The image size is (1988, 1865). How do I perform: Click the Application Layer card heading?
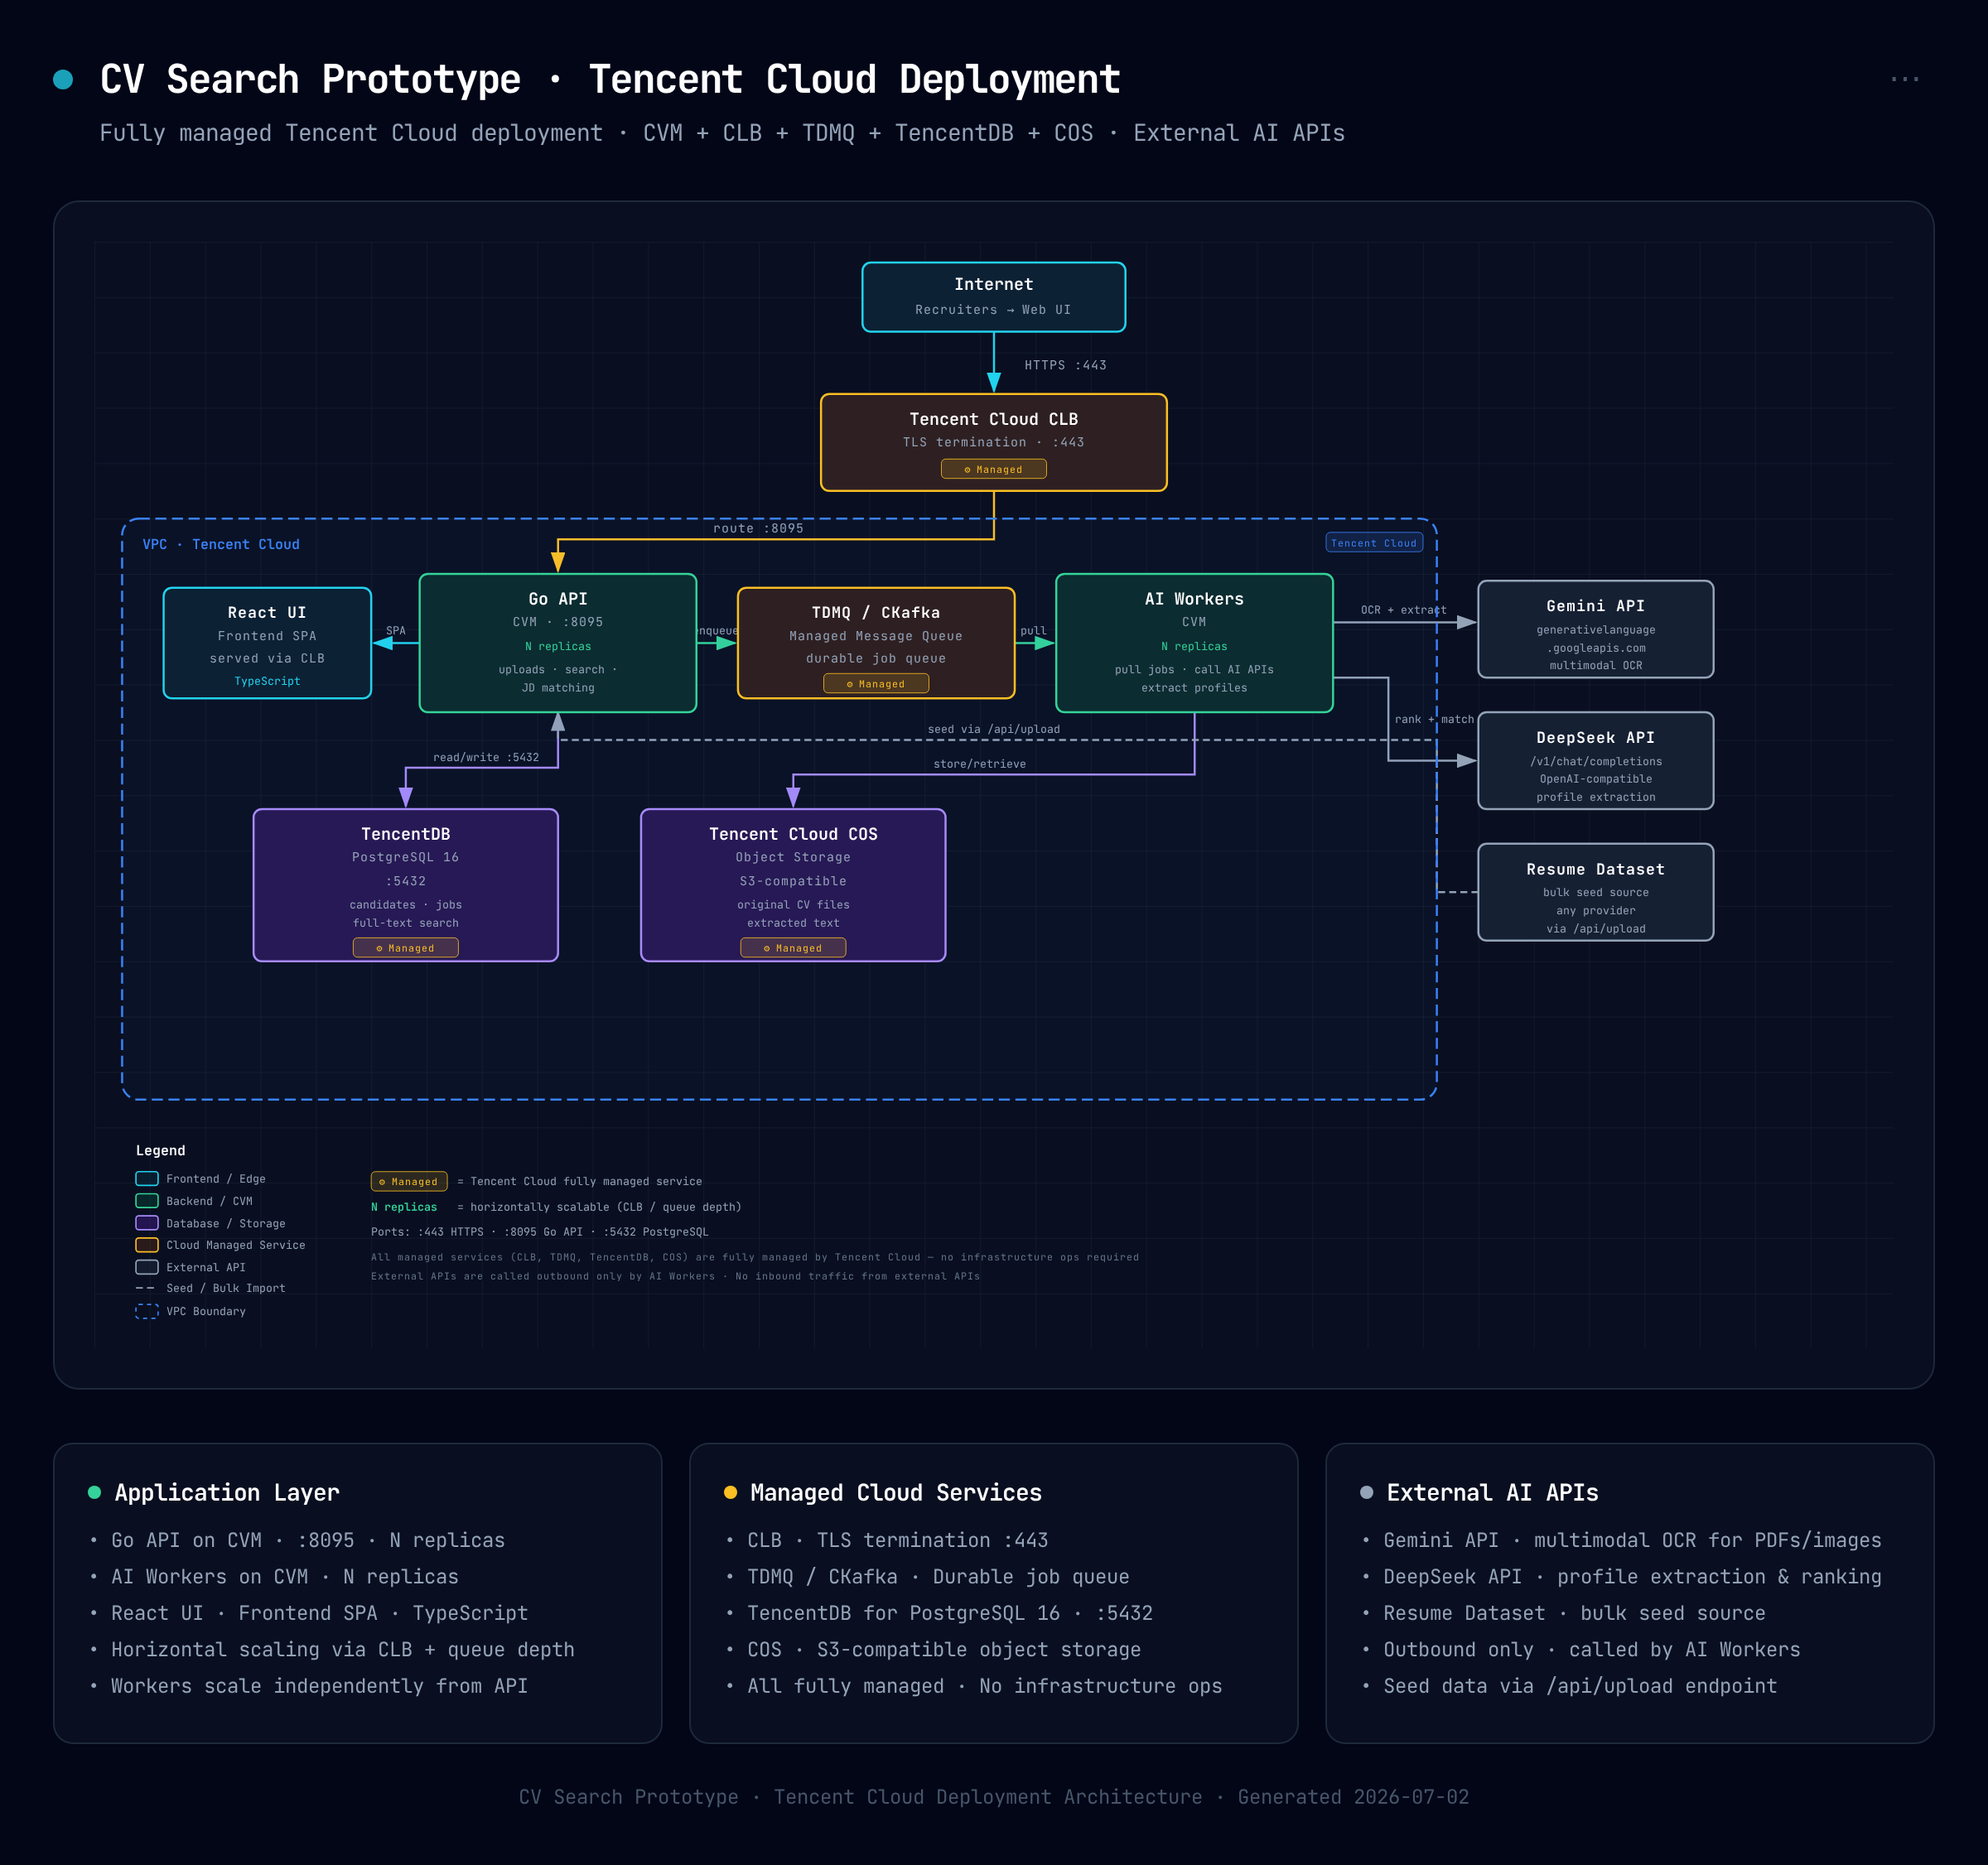(x=227, y=1492)
